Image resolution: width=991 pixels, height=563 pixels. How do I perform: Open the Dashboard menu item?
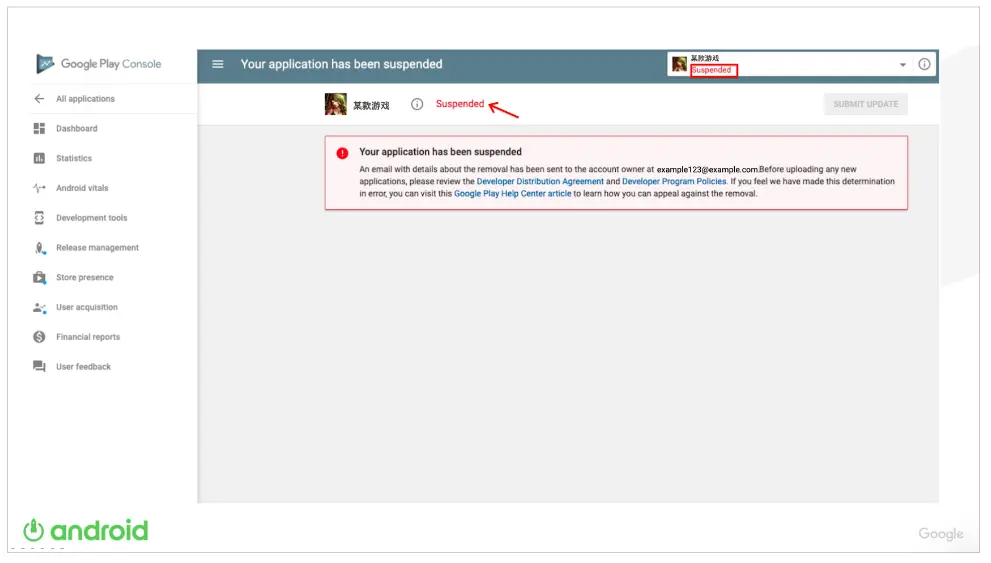coord(76,128)
